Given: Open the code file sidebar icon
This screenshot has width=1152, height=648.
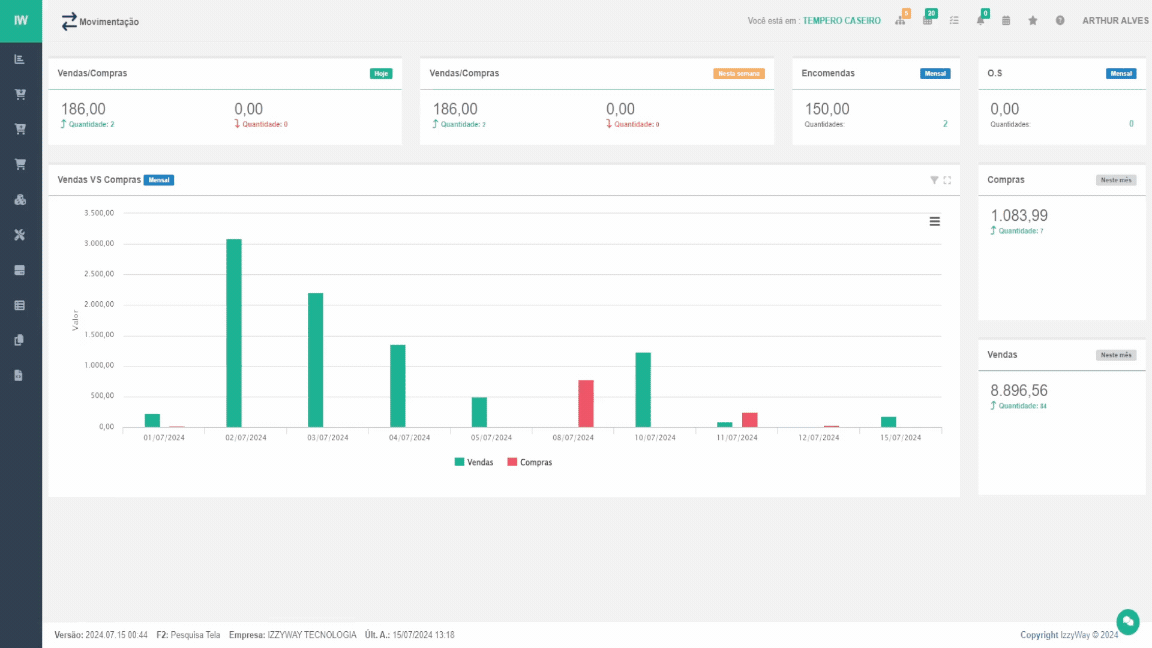Looking at the screenshot, I should point(20,375).
